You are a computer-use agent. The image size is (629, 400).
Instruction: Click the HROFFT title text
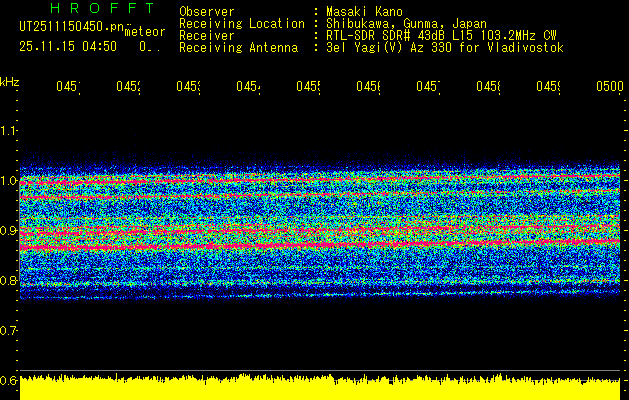click(x=103, y=8)
